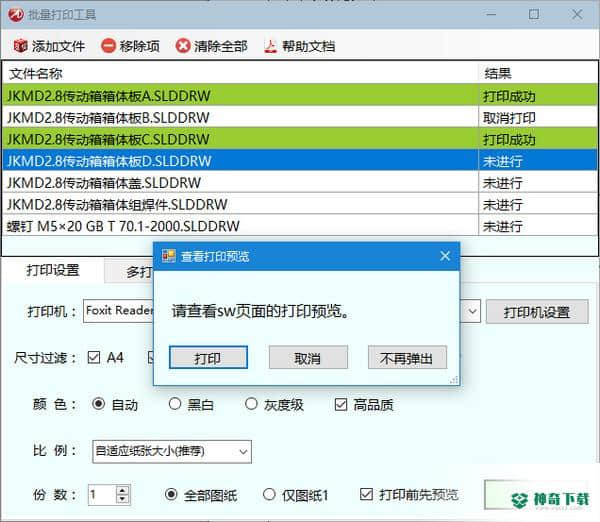Select the 全部图纸 radio button
This screenshot has width=600, height=522.
[x=171, y=494]
